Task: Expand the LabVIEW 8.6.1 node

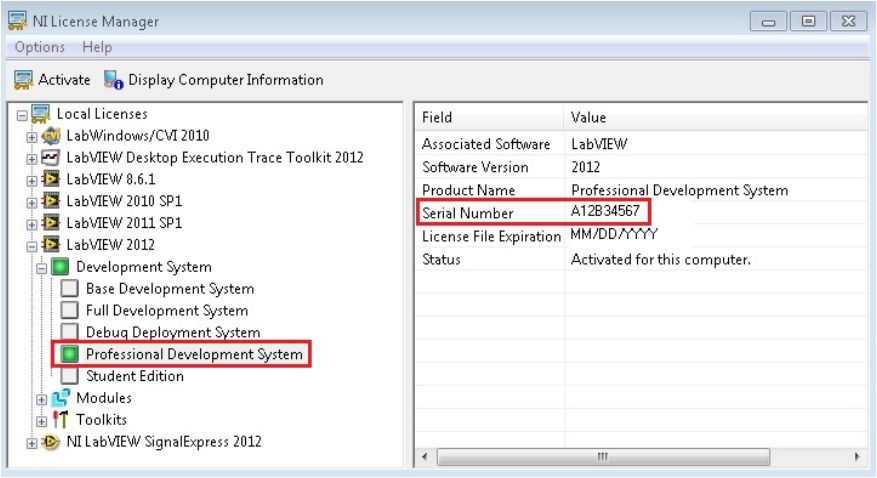Action: coord(32,181)
